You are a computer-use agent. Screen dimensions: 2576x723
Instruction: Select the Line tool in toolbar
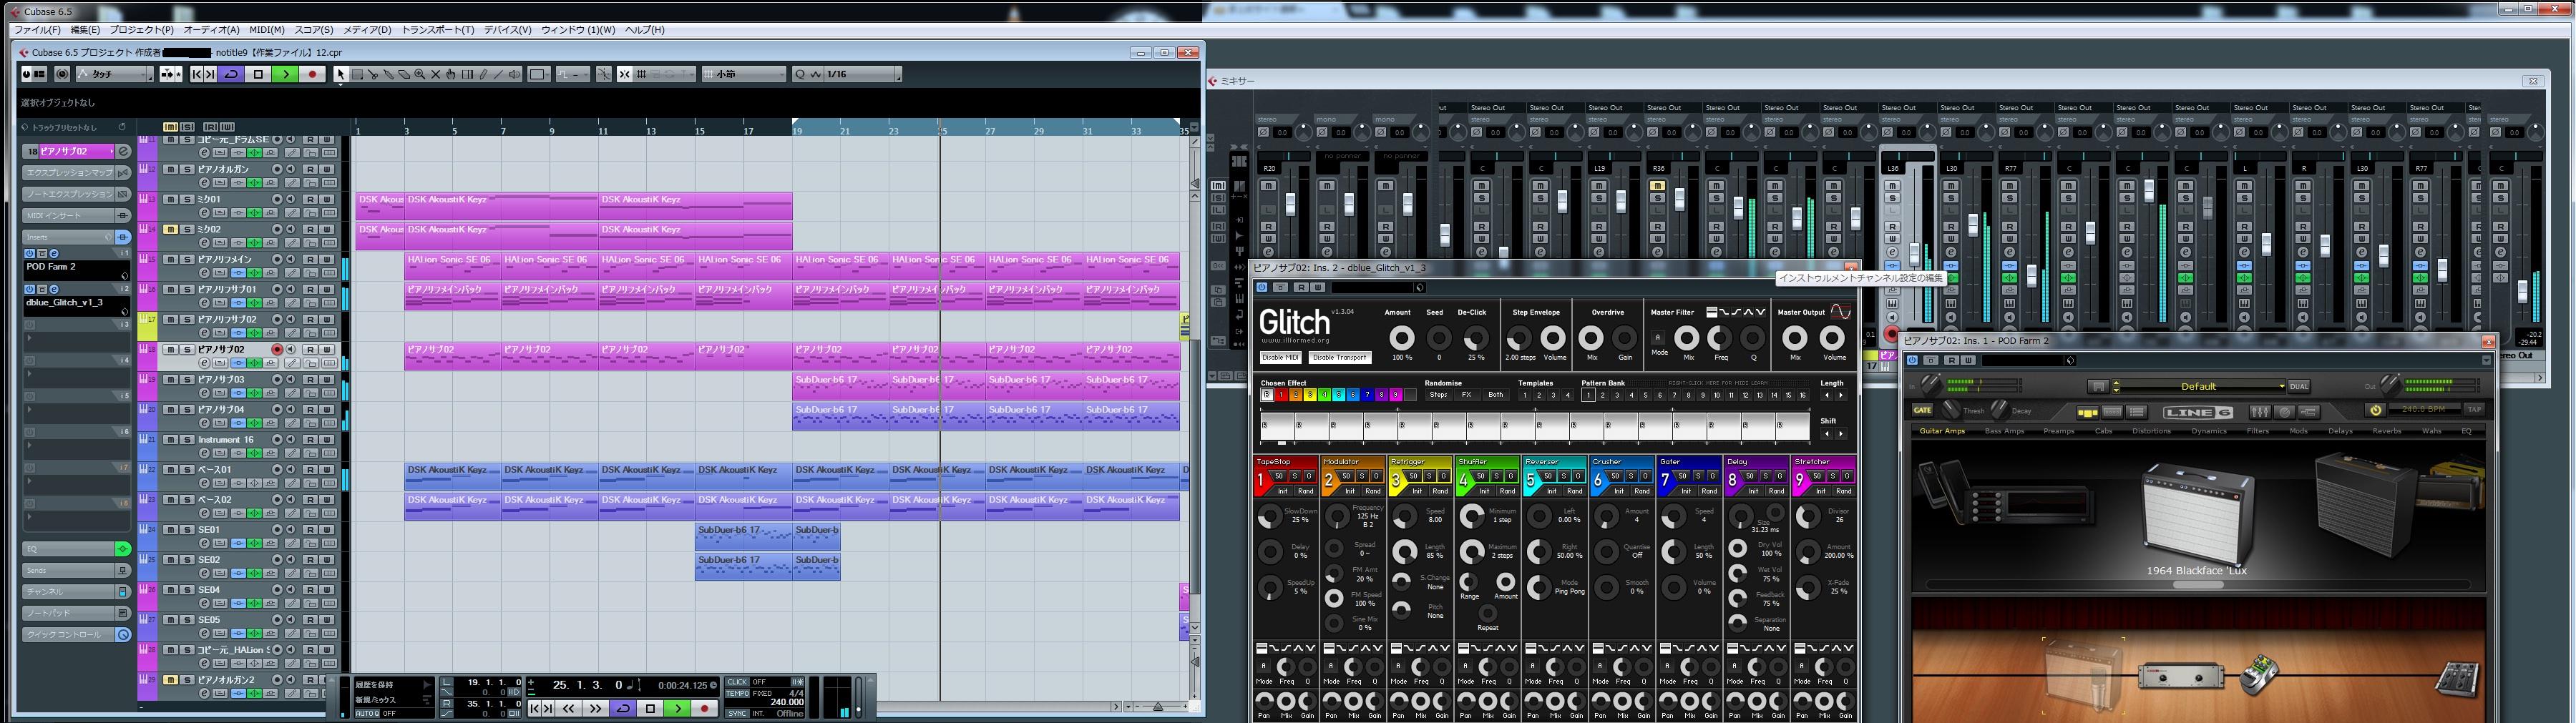coord(498,74)
